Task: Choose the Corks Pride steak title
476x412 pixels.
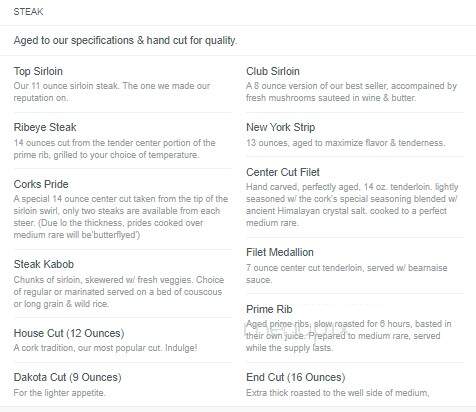Action: coord(41,184)
